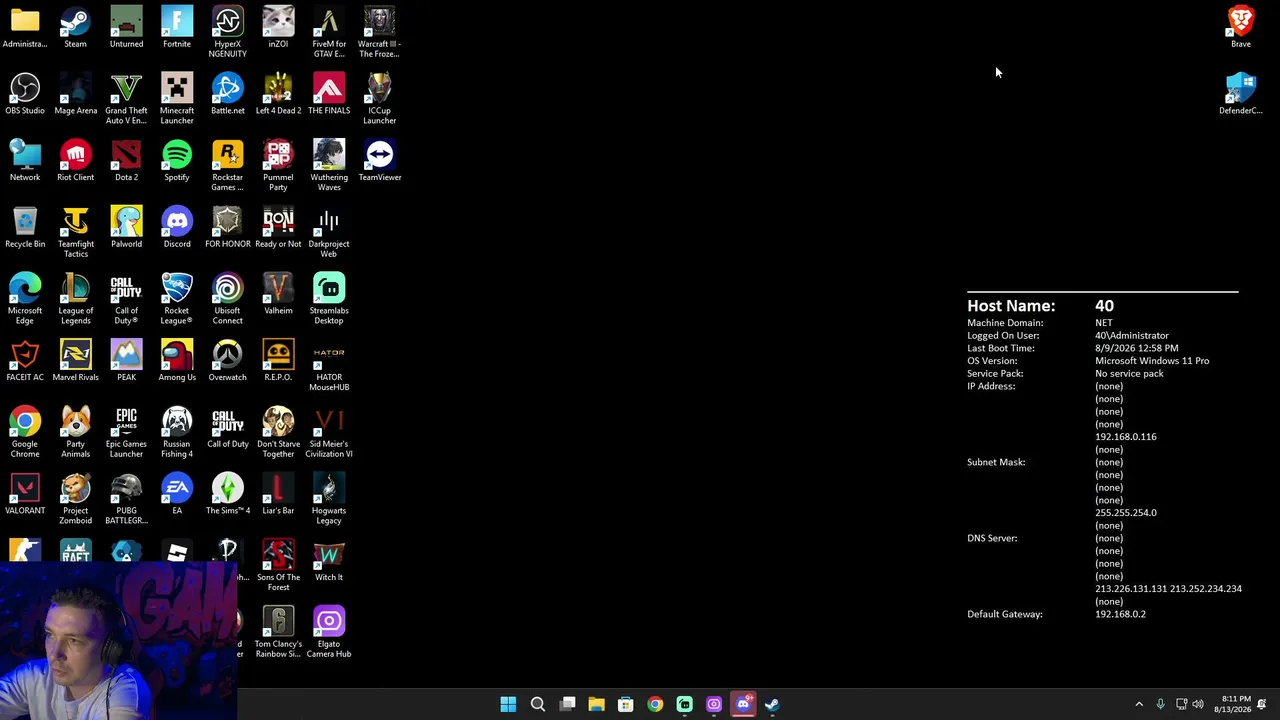
Task: Click the FACEIT AC desktop icon
Action: (25, 360)
